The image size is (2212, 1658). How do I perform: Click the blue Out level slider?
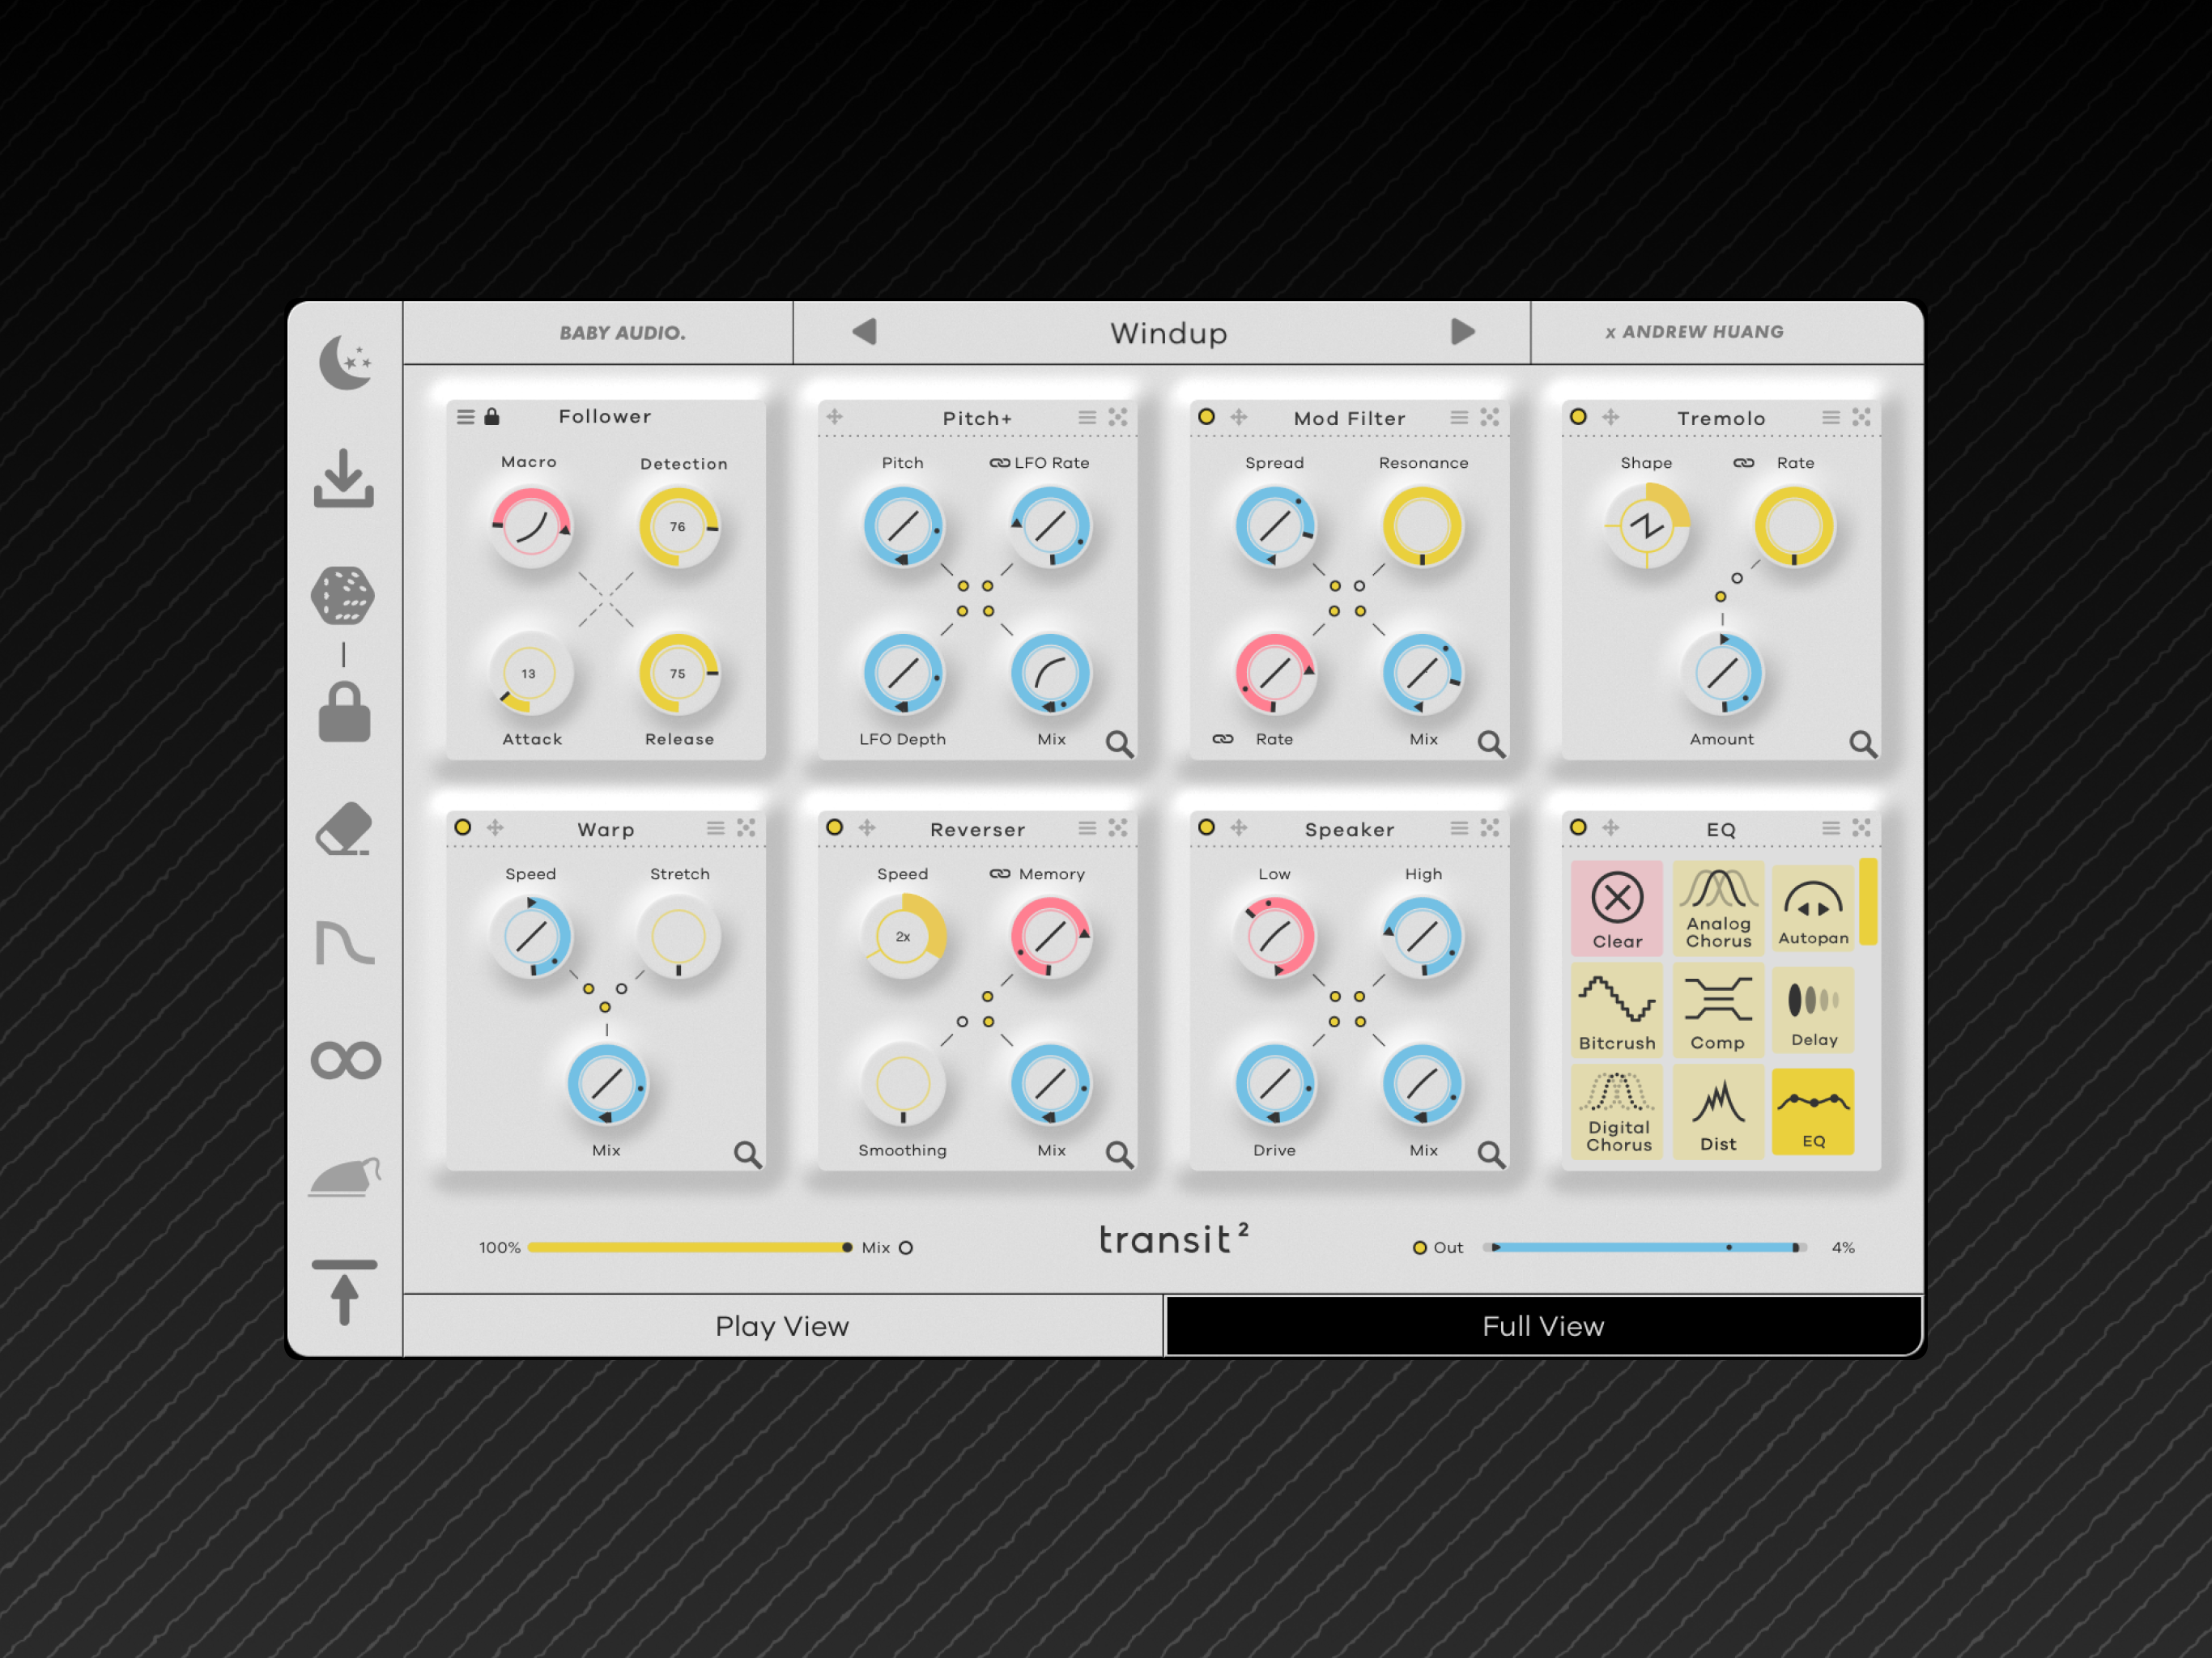1646,1248
